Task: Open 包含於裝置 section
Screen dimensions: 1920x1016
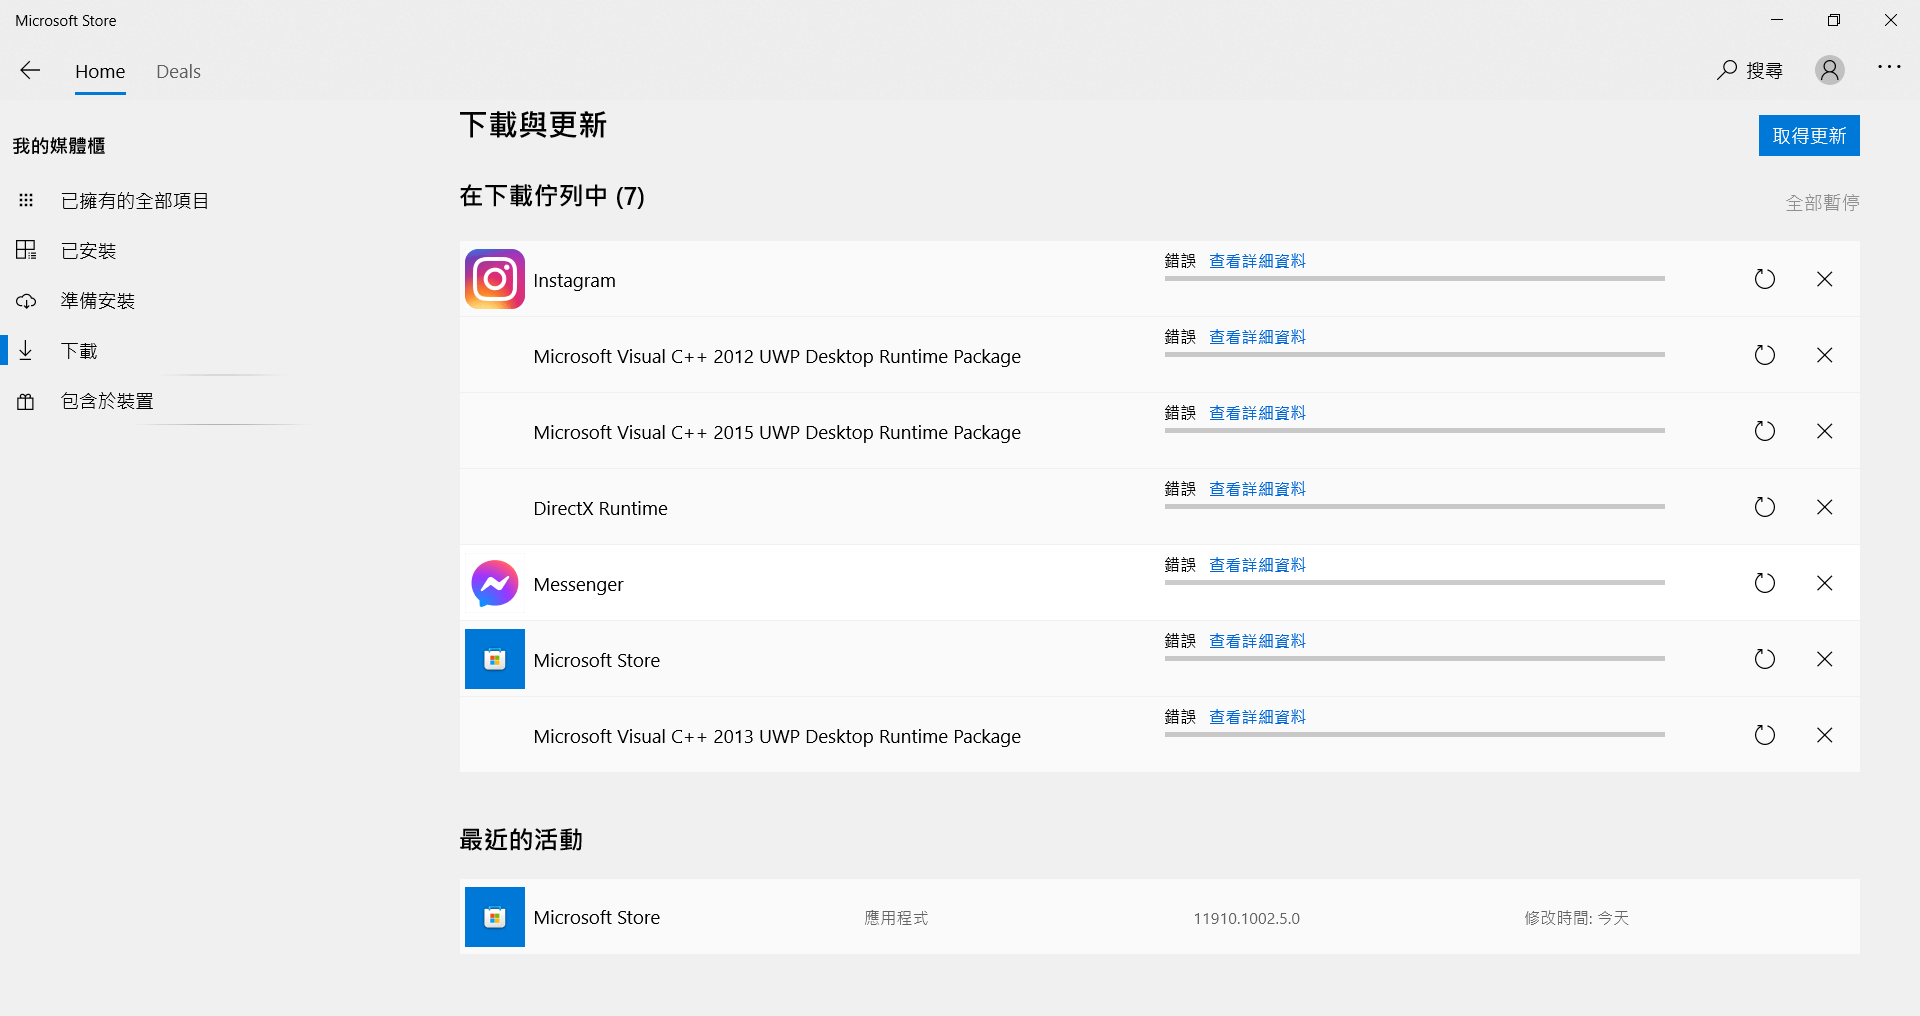Action: click(x=106, y=400)
